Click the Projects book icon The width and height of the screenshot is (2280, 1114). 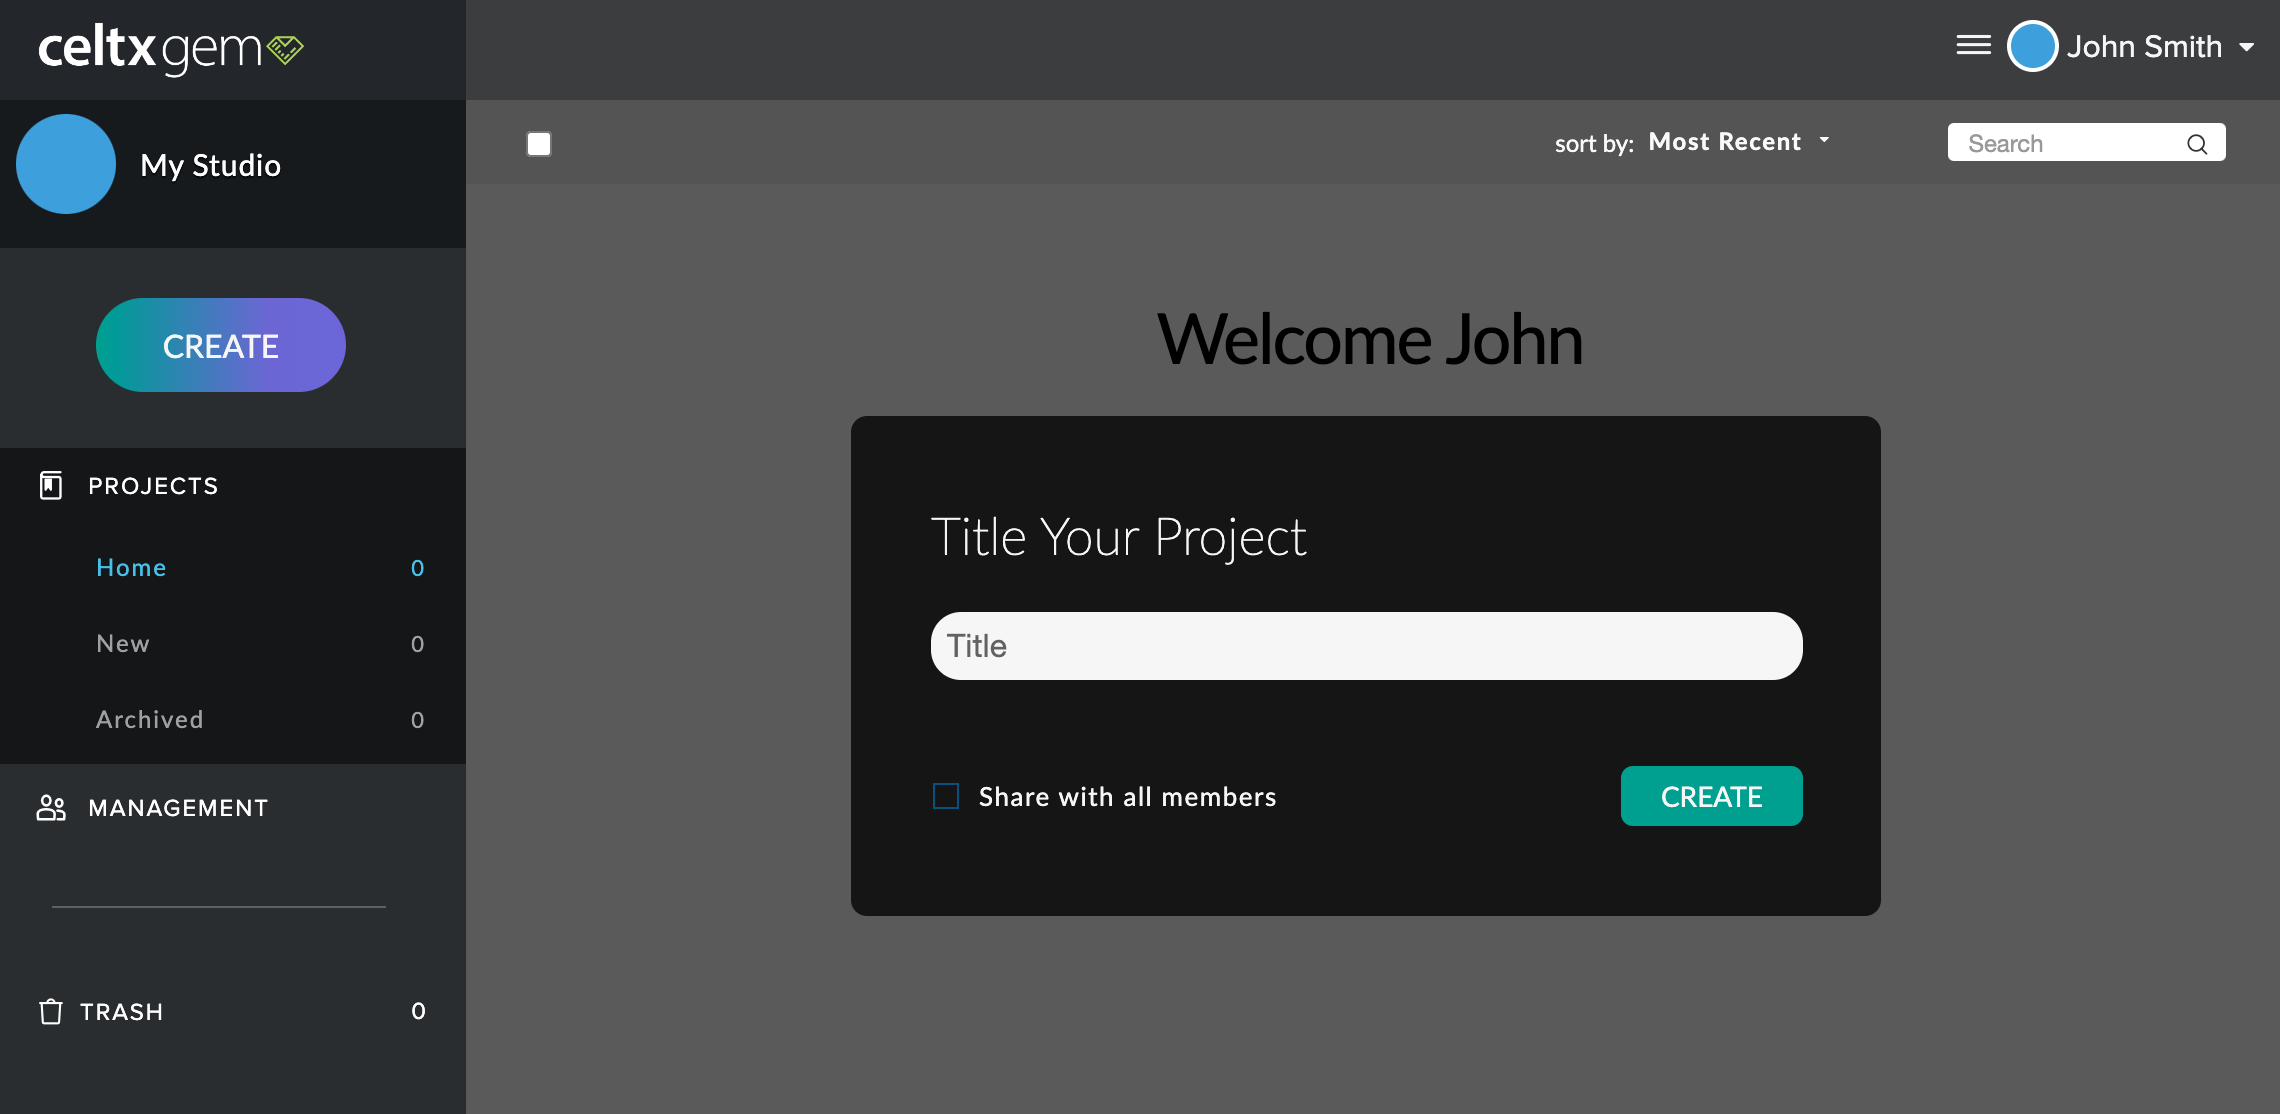coord(51,486)
